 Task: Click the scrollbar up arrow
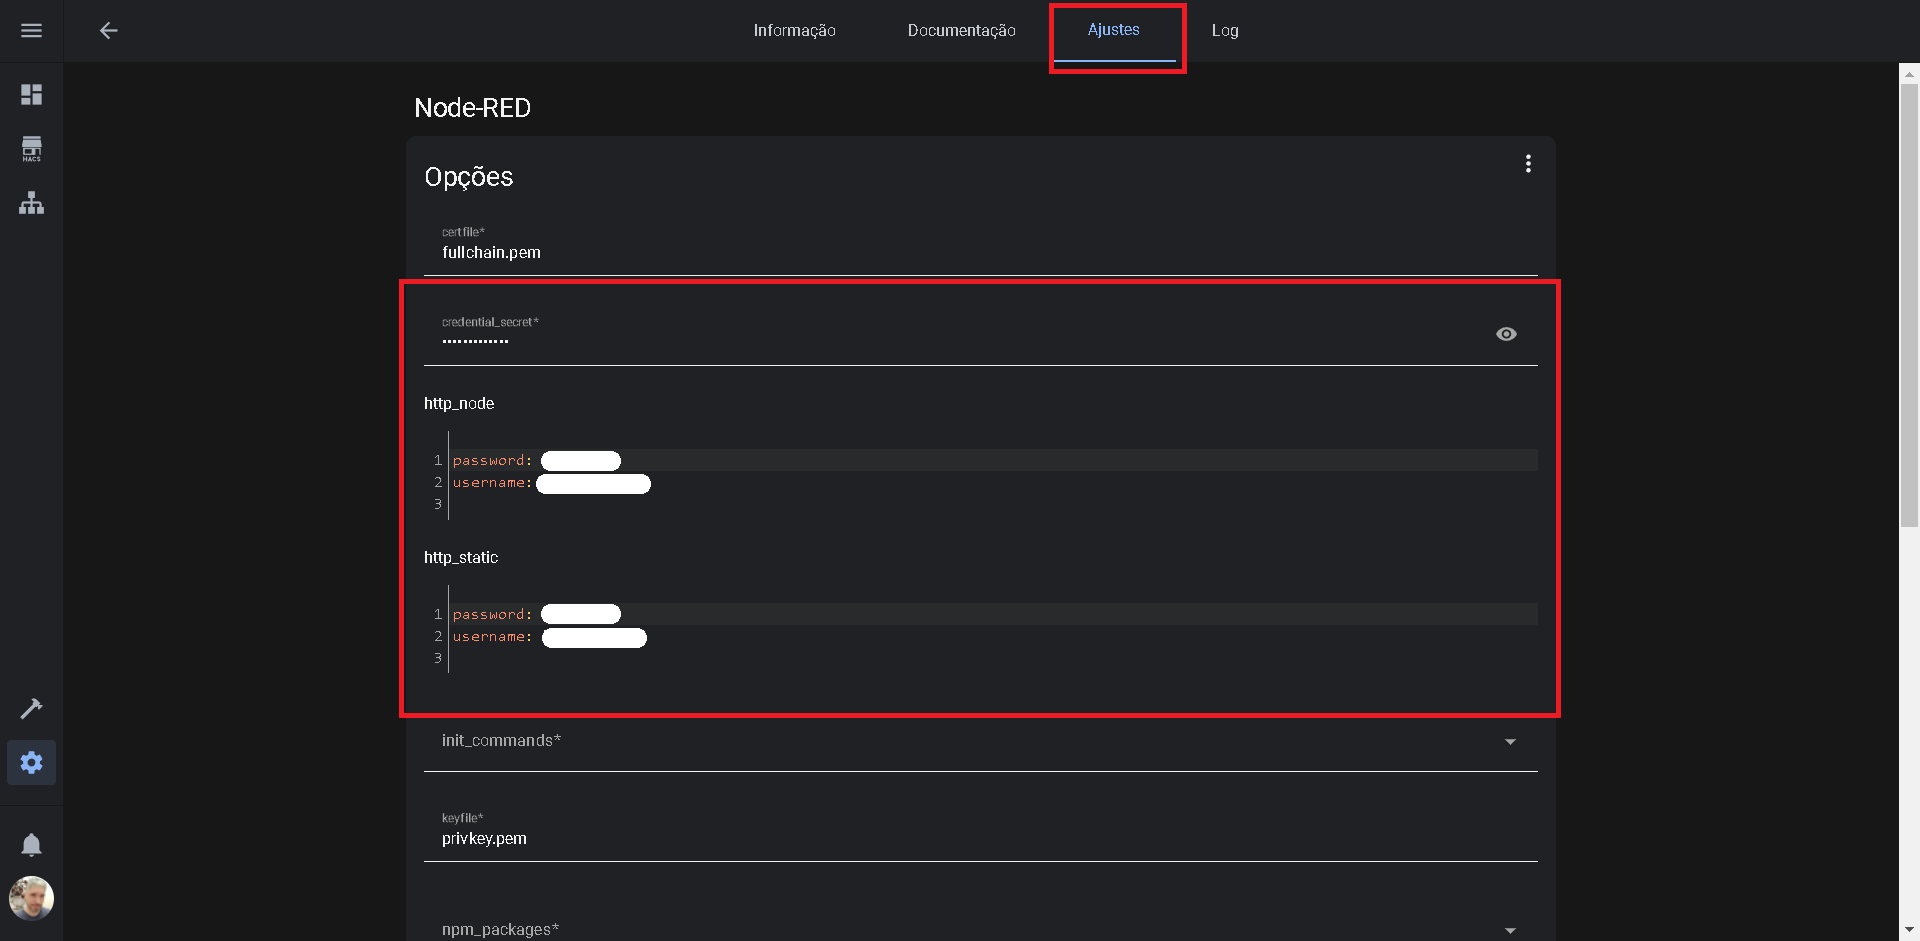(x=1909, y=74)
